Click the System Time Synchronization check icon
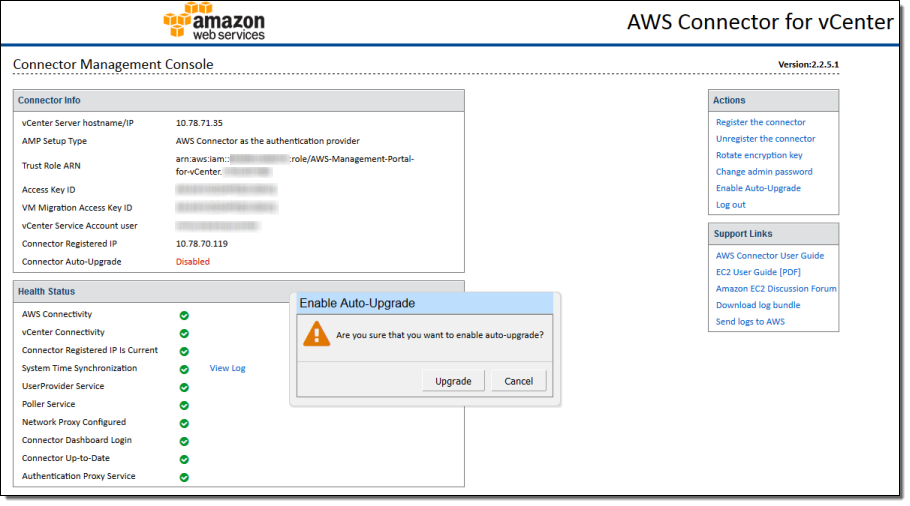Viewport: 910px width, 506px height. [x=184, y=369]
